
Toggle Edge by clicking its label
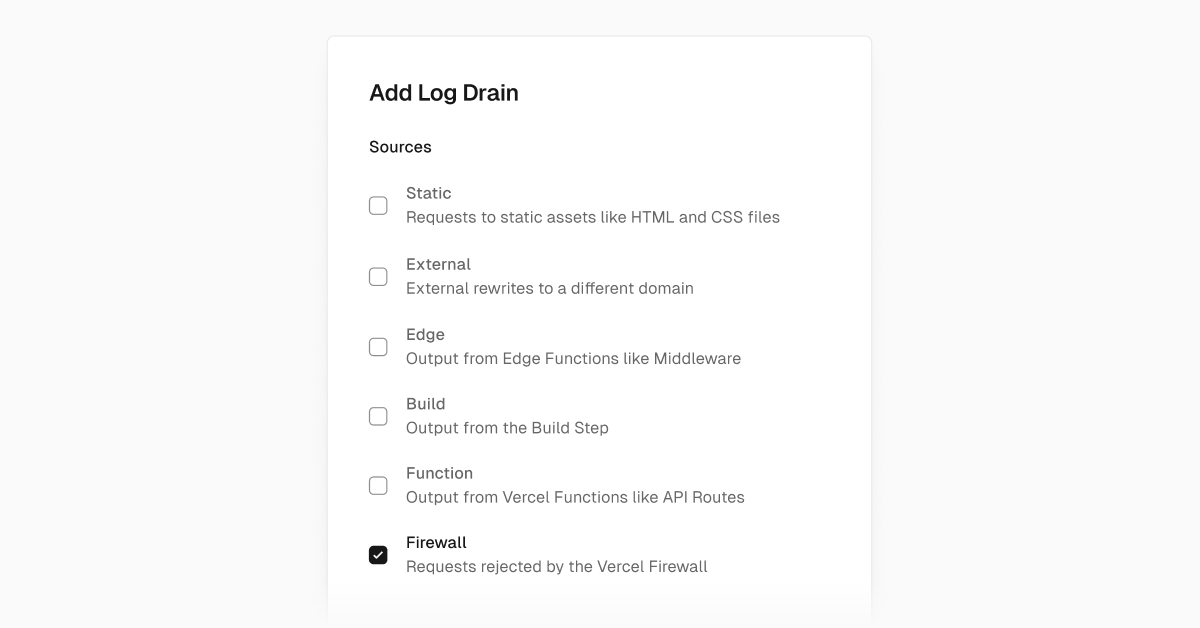[424, 334]
